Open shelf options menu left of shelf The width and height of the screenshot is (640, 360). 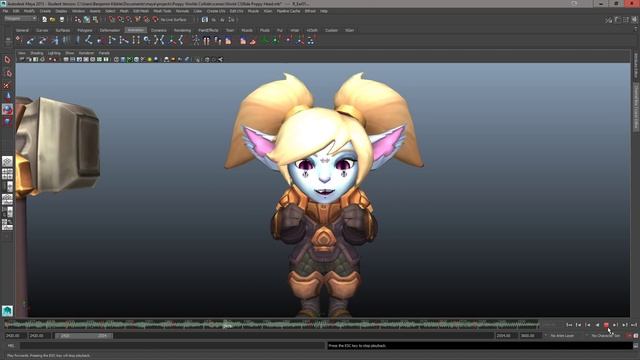point(8,40)
